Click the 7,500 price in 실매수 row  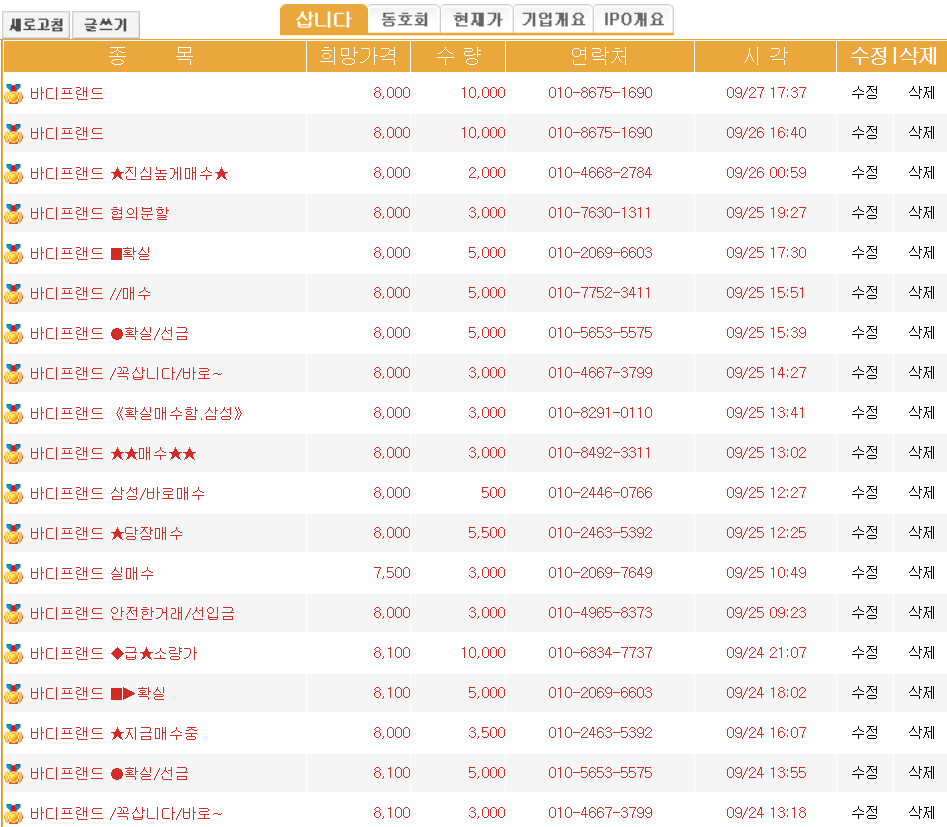click(x=391, y=573)
